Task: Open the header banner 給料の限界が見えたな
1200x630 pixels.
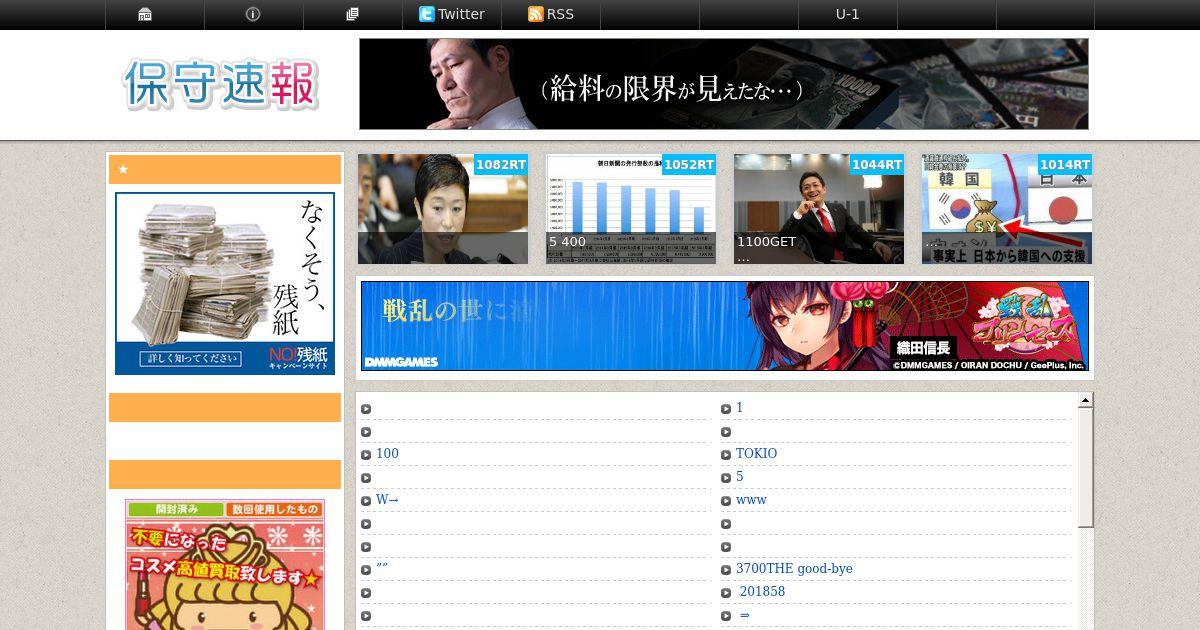Action: coord(724,84)
